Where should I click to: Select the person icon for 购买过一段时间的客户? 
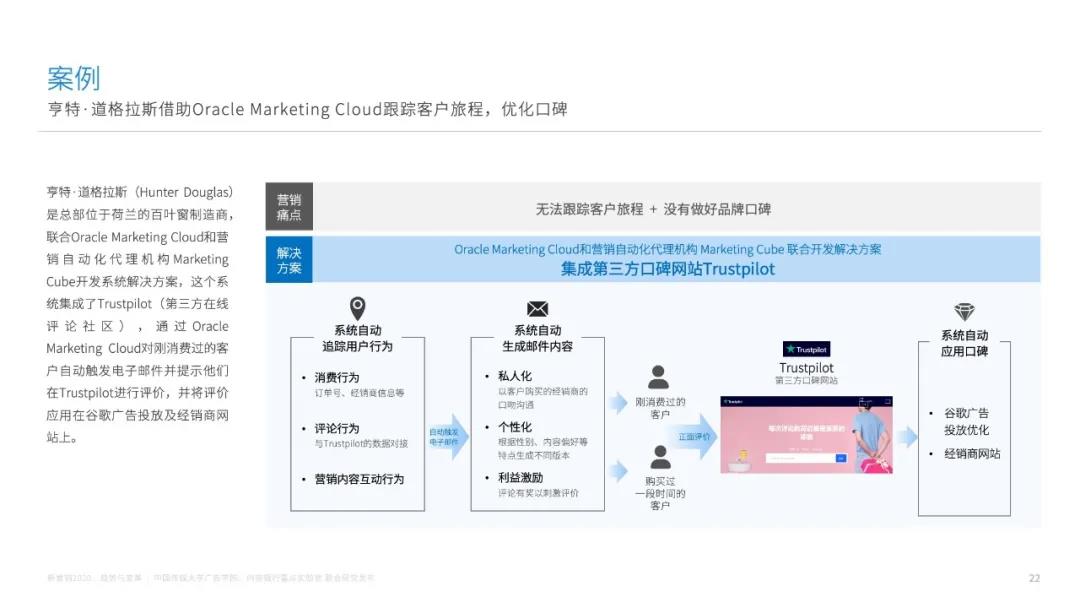tap(659, 457)
